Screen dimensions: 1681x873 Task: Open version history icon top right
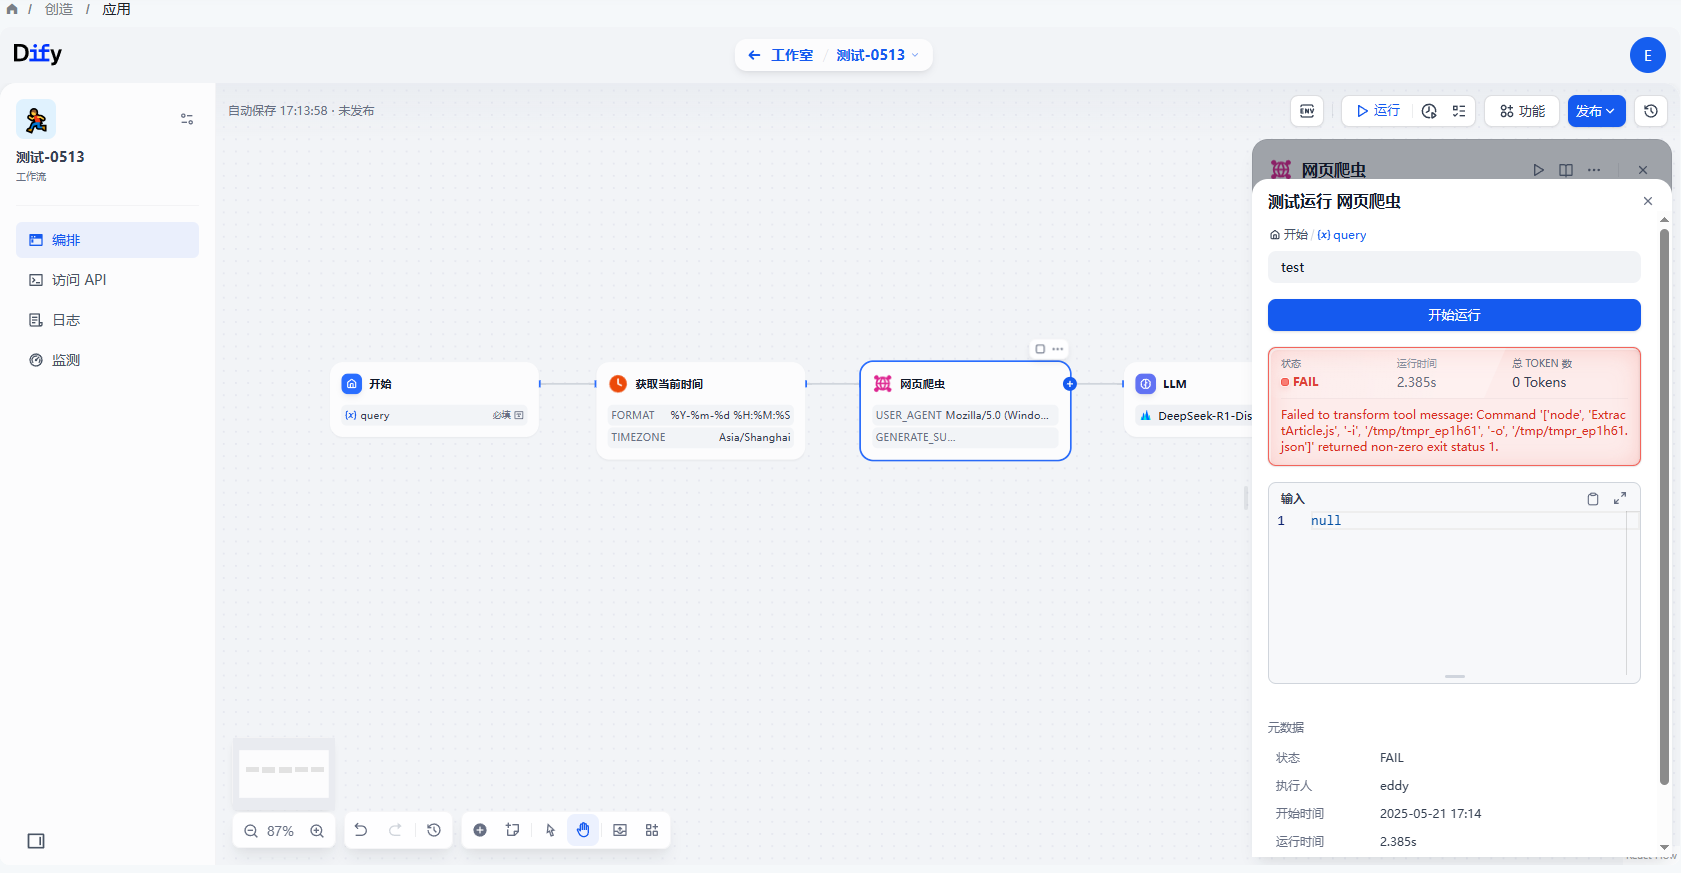[1651, 111]
